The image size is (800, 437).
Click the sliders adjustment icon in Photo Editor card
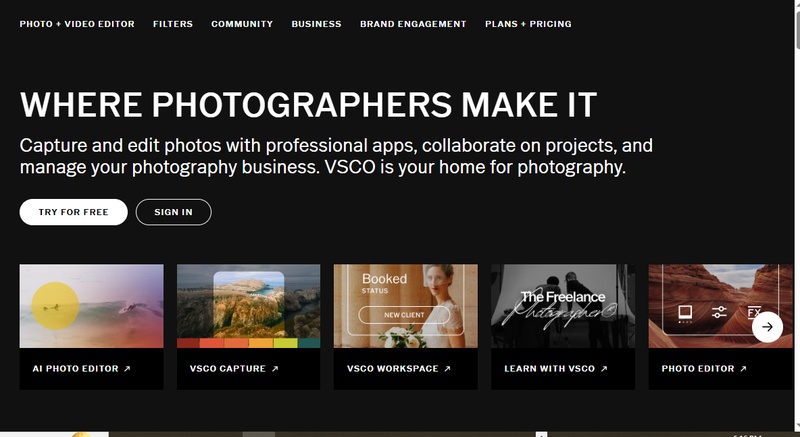tap(719, 313)
